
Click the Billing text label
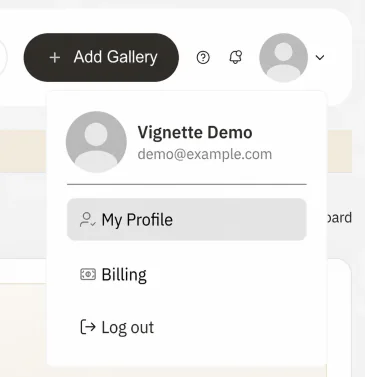pos(124,275)
